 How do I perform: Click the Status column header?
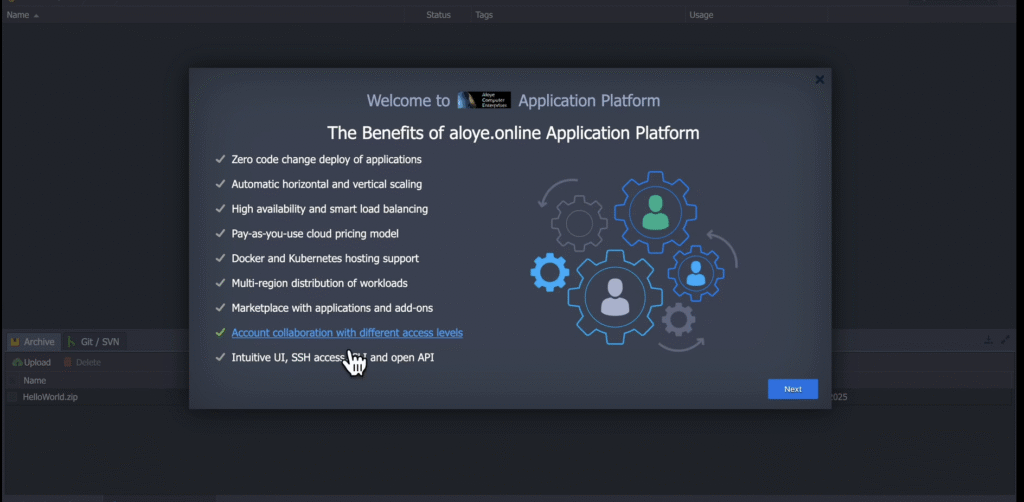point(438,15)
